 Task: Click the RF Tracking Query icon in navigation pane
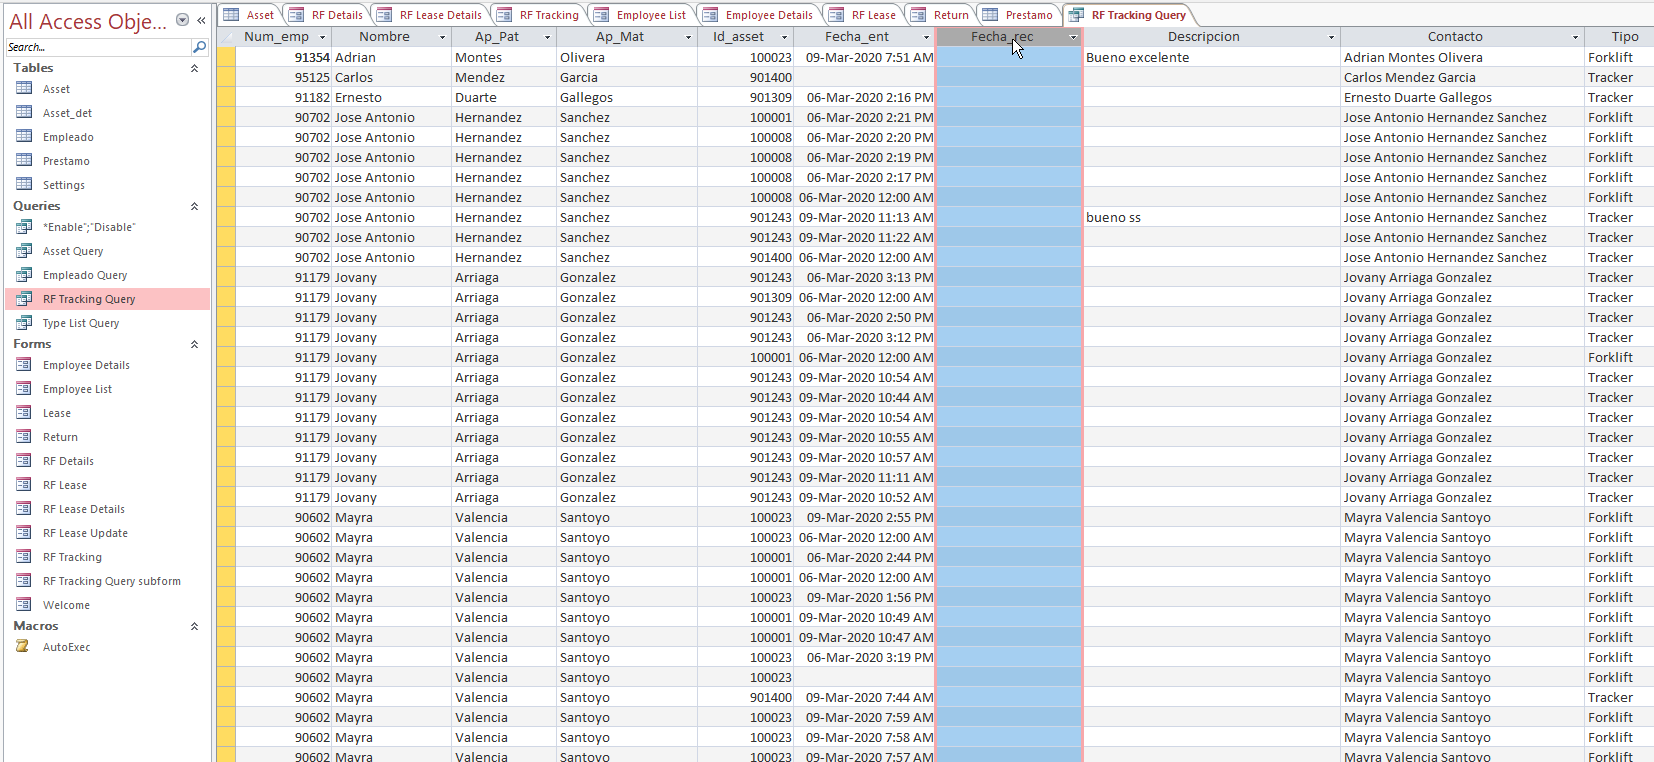(24, 298)
